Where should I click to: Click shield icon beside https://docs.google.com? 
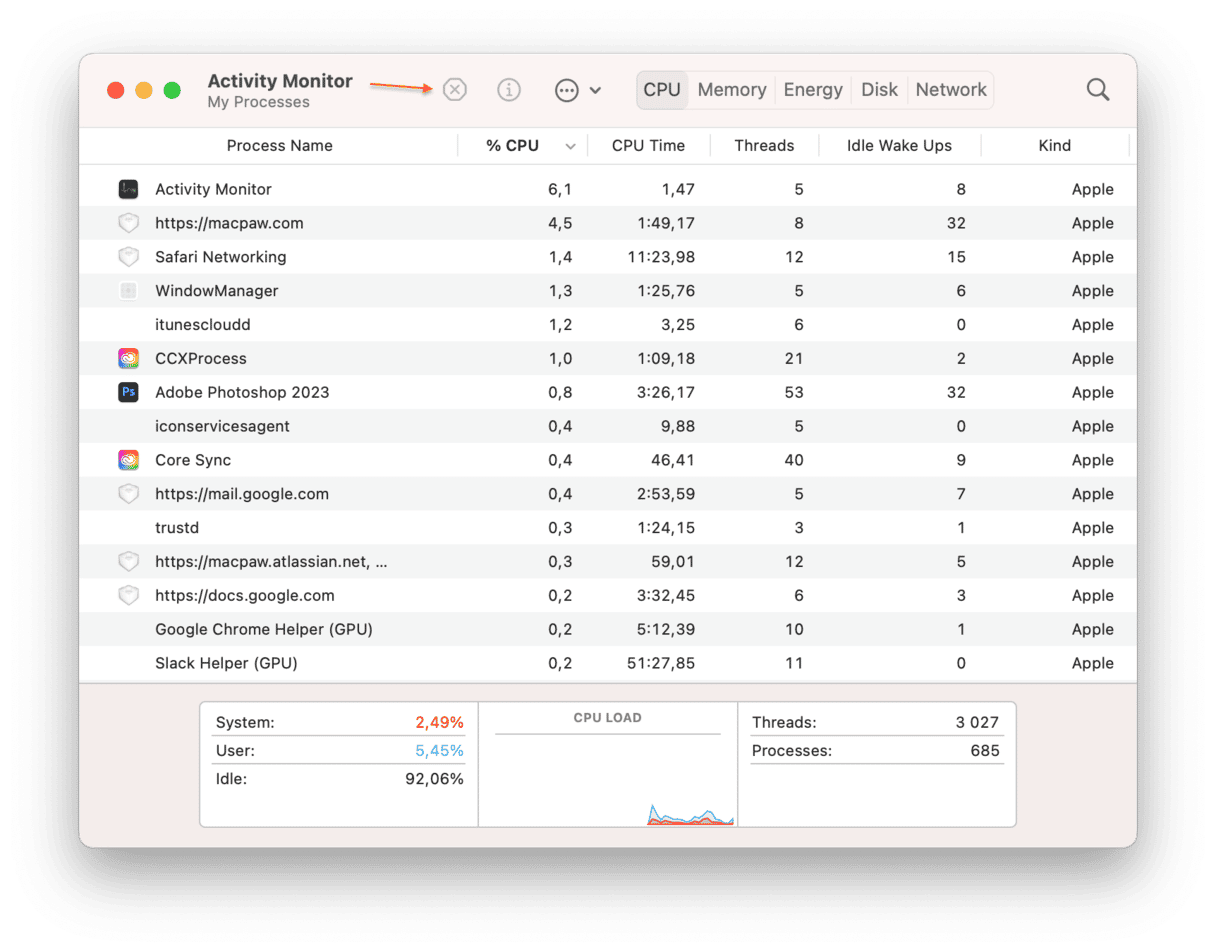(128, 595)
